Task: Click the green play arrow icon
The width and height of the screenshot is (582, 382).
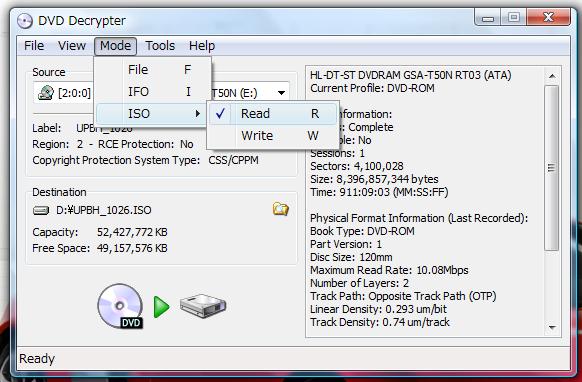Action: 161,307
